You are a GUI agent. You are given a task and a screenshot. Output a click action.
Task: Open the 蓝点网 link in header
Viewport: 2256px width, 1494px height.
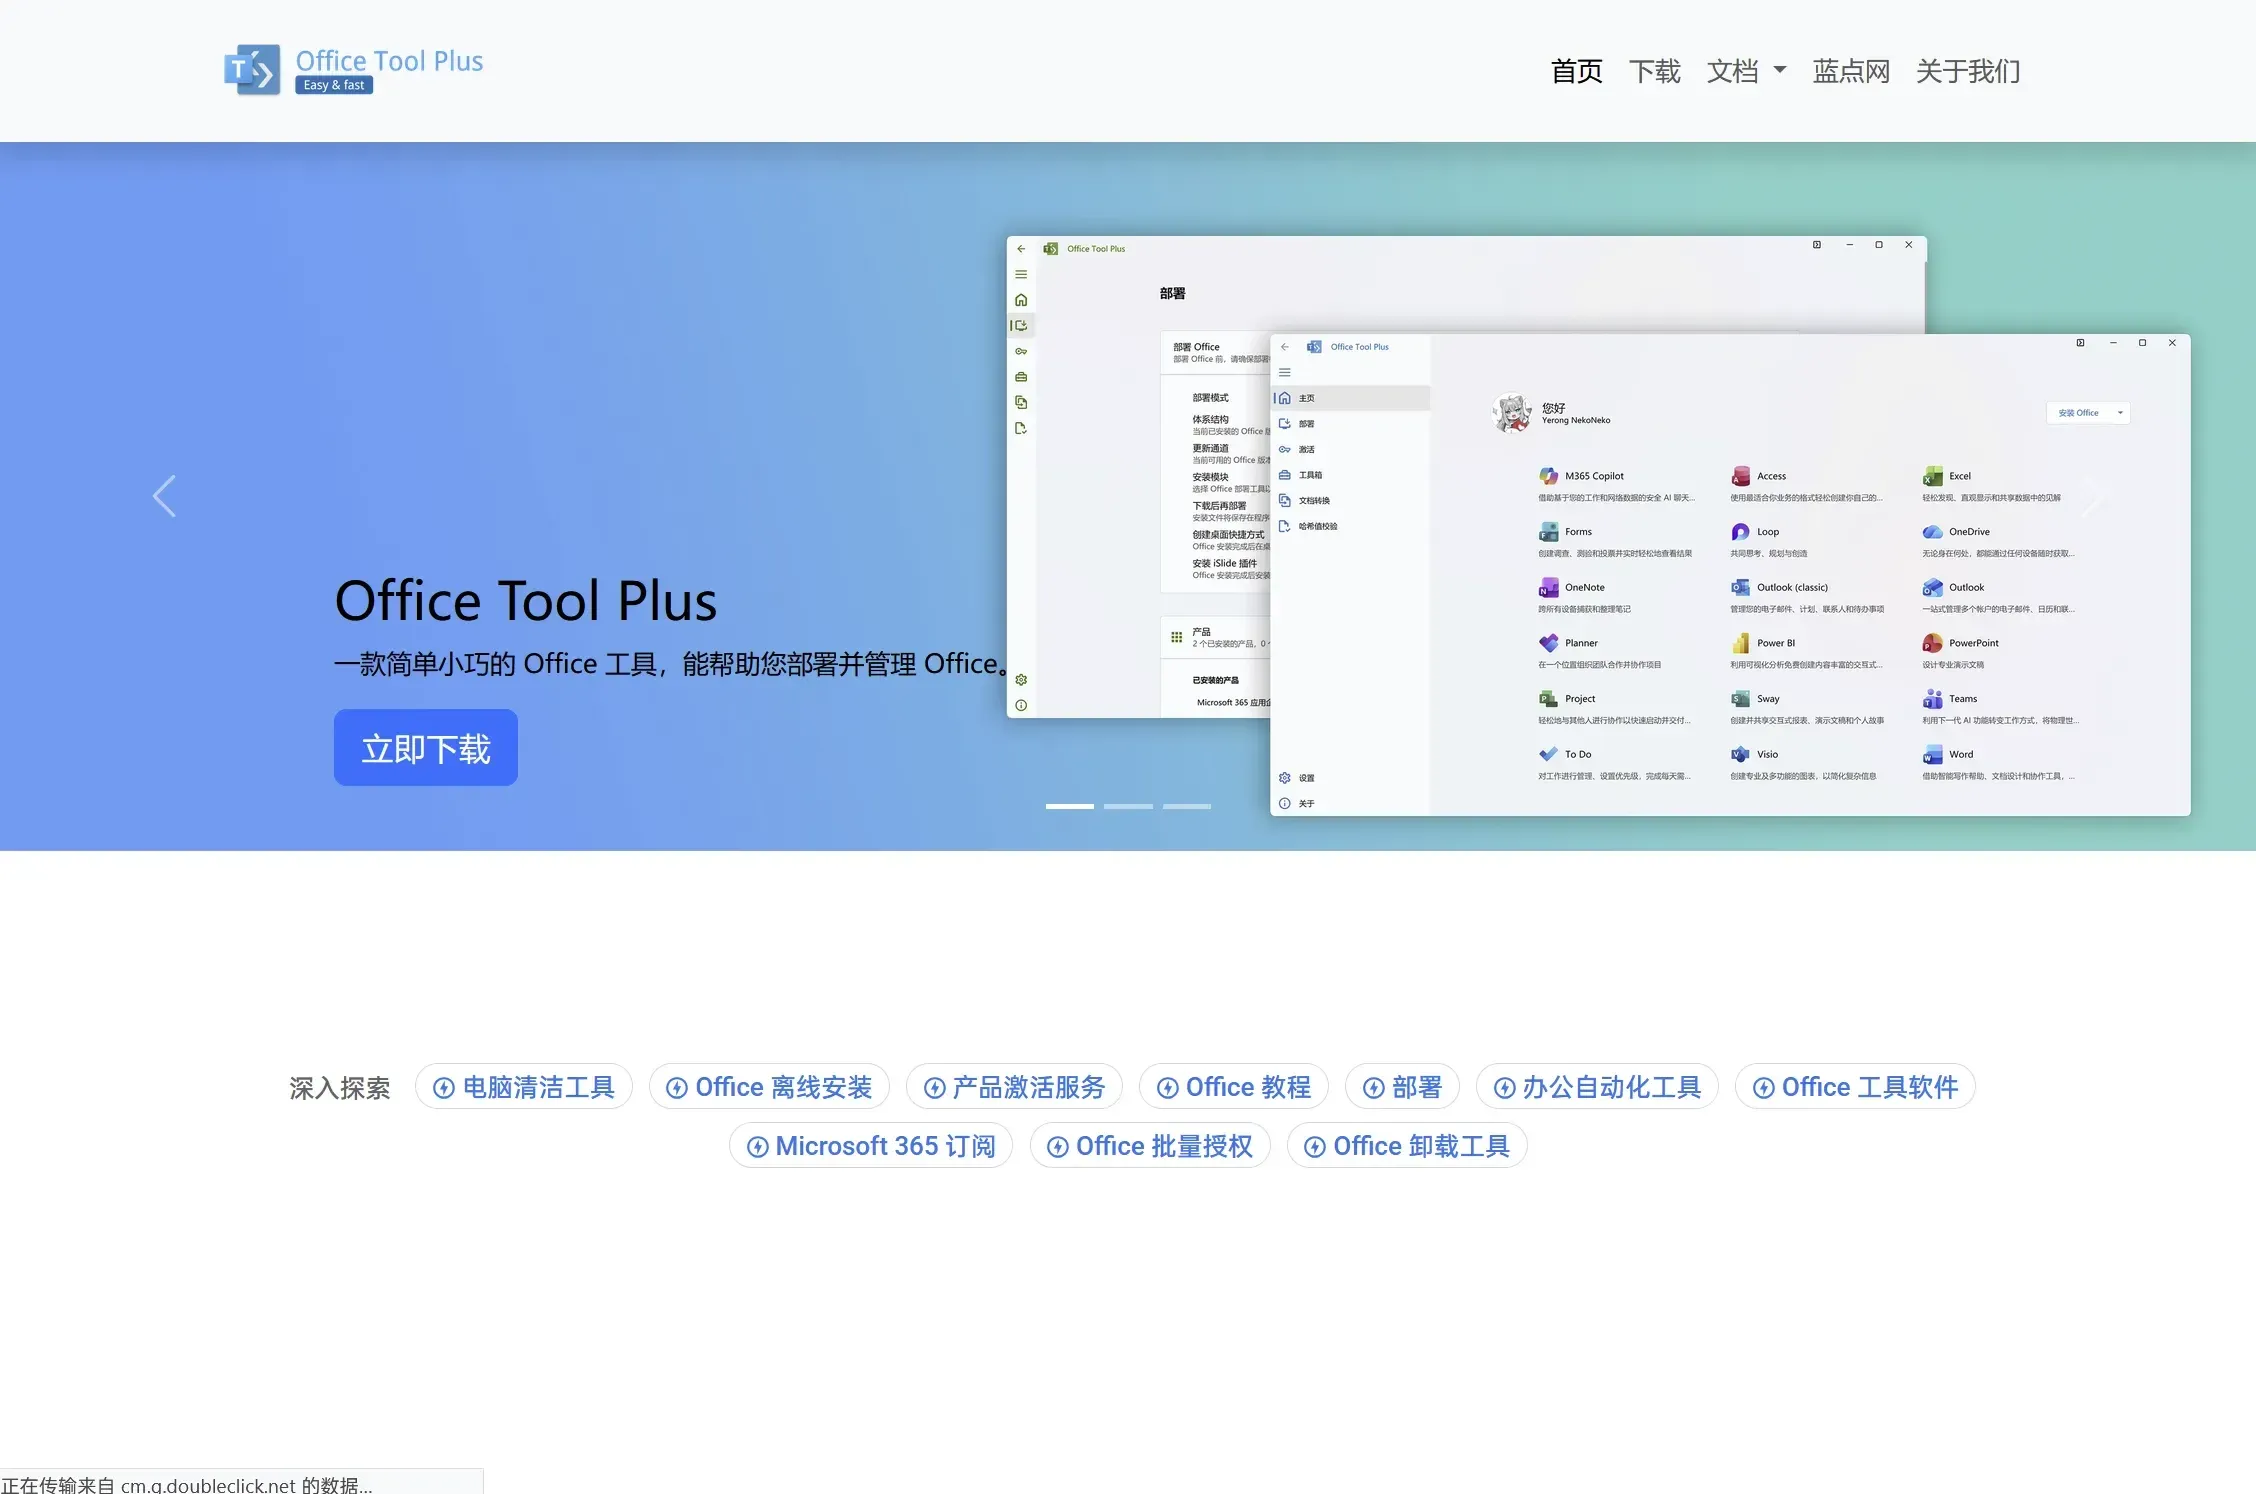1851,71
